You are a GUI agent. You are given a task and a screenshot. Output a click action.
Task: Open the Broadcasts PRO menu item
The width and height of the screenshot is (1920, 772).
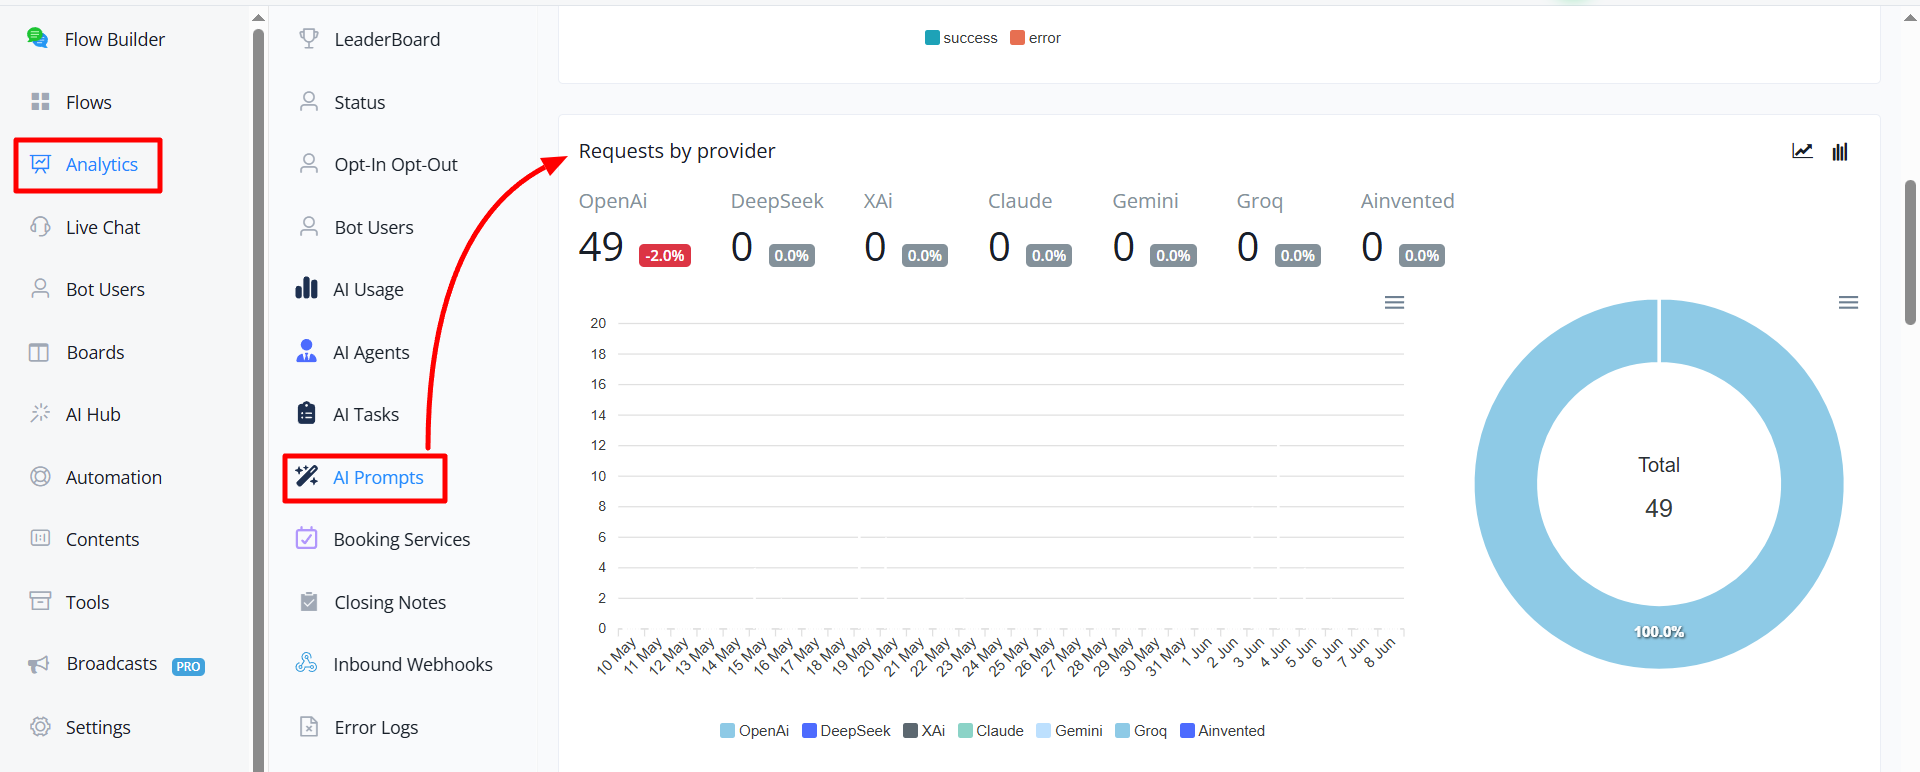(116, 664)
